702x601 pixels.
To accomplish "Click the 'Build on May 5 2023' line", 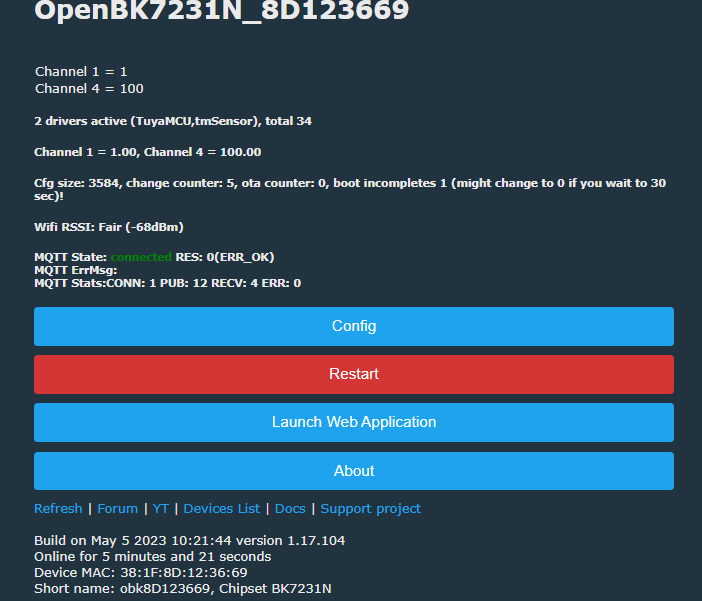I will click(189, 541).
